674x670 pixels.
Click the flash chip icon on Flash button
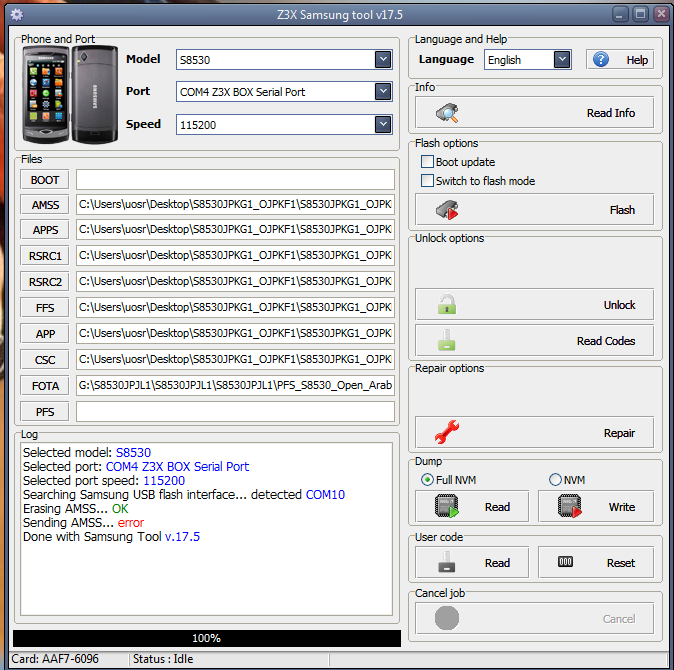point(447,210)
